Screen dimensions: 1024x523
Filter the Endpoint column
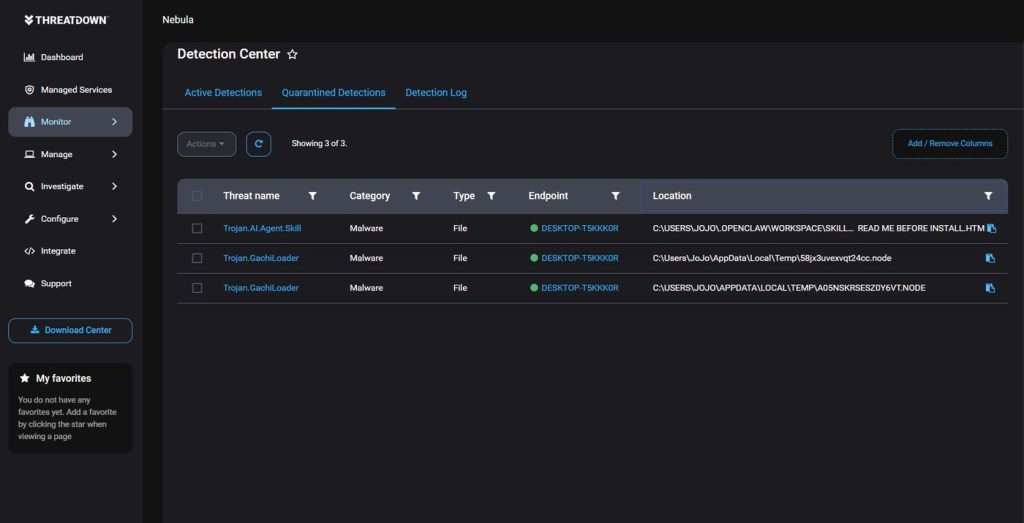coord(615,196)
